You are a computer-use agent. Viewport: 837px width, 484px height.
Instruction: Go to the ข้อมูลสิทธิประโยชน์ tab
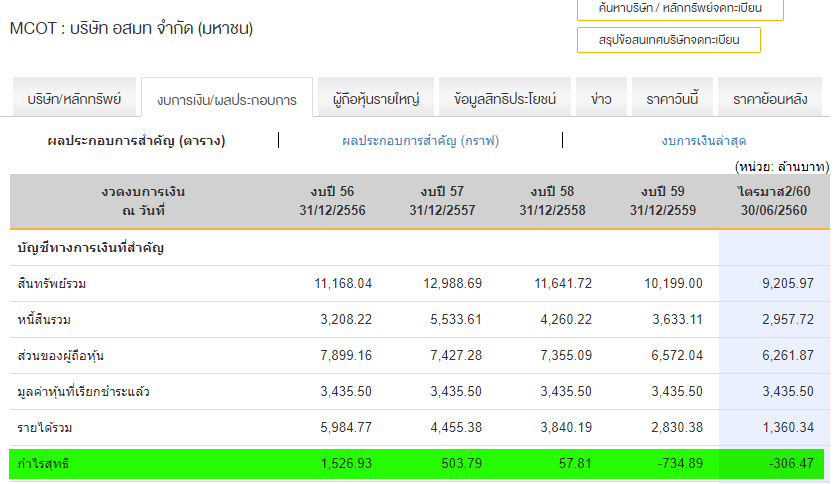[505, 99]
